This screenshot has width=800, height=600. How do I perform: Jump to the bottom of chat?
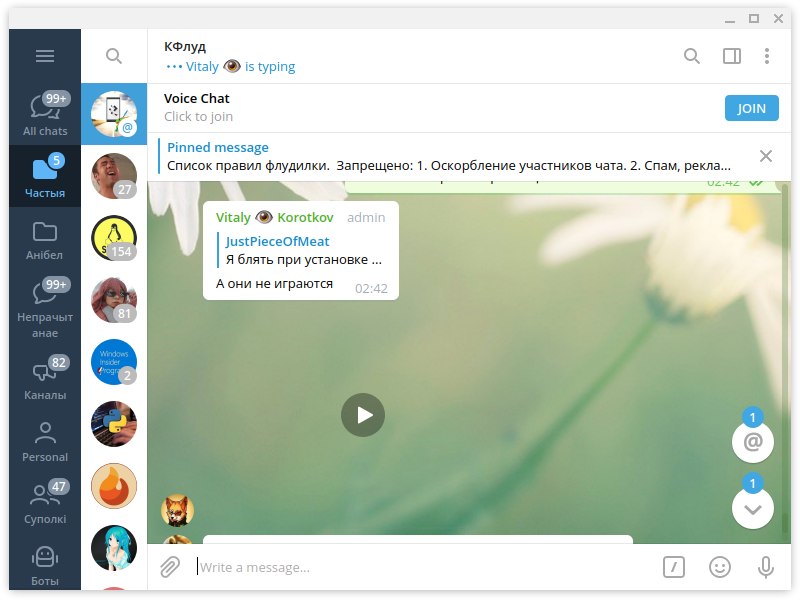tap(753, 508)
